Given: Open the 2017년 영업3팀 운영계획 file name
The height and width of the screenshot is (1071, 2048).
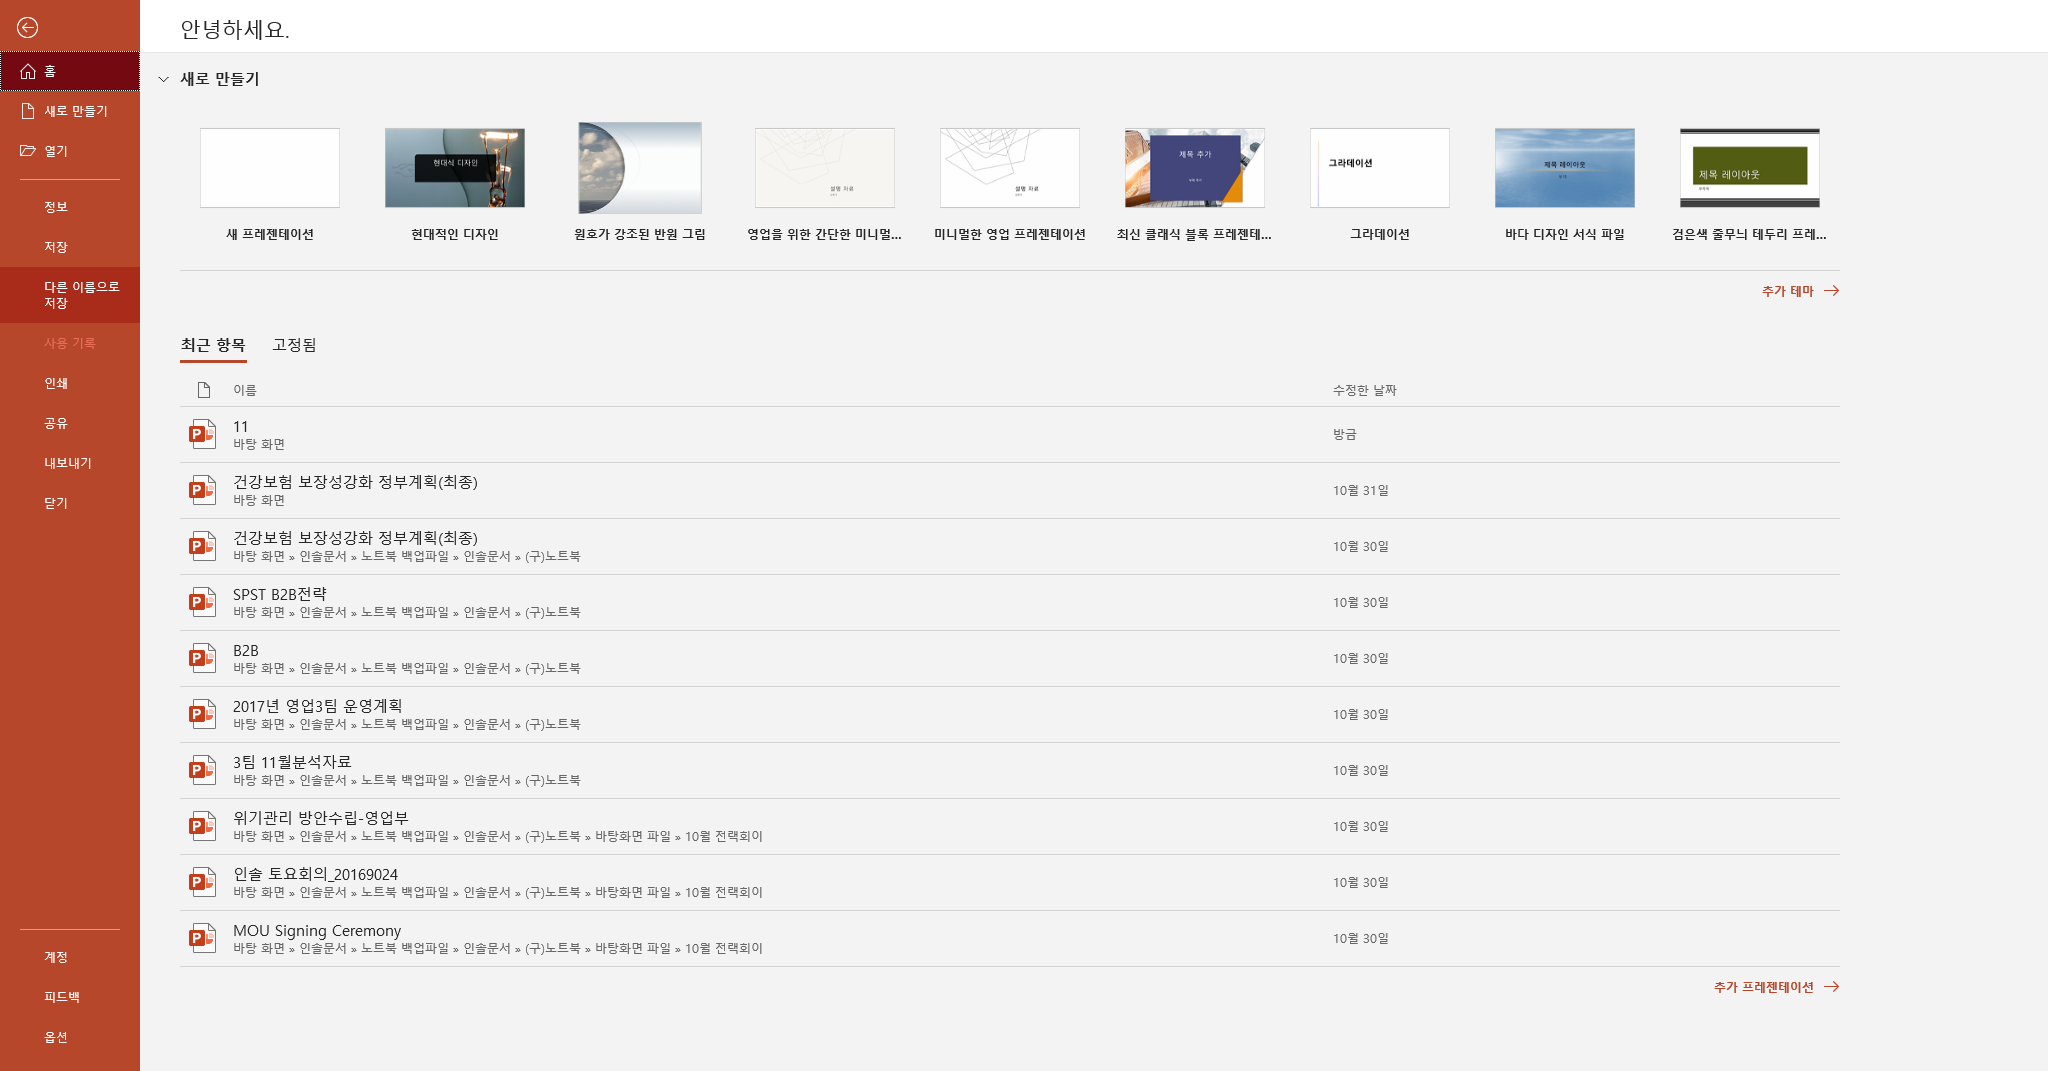Looking at the screenshot, I should [318, 706].
